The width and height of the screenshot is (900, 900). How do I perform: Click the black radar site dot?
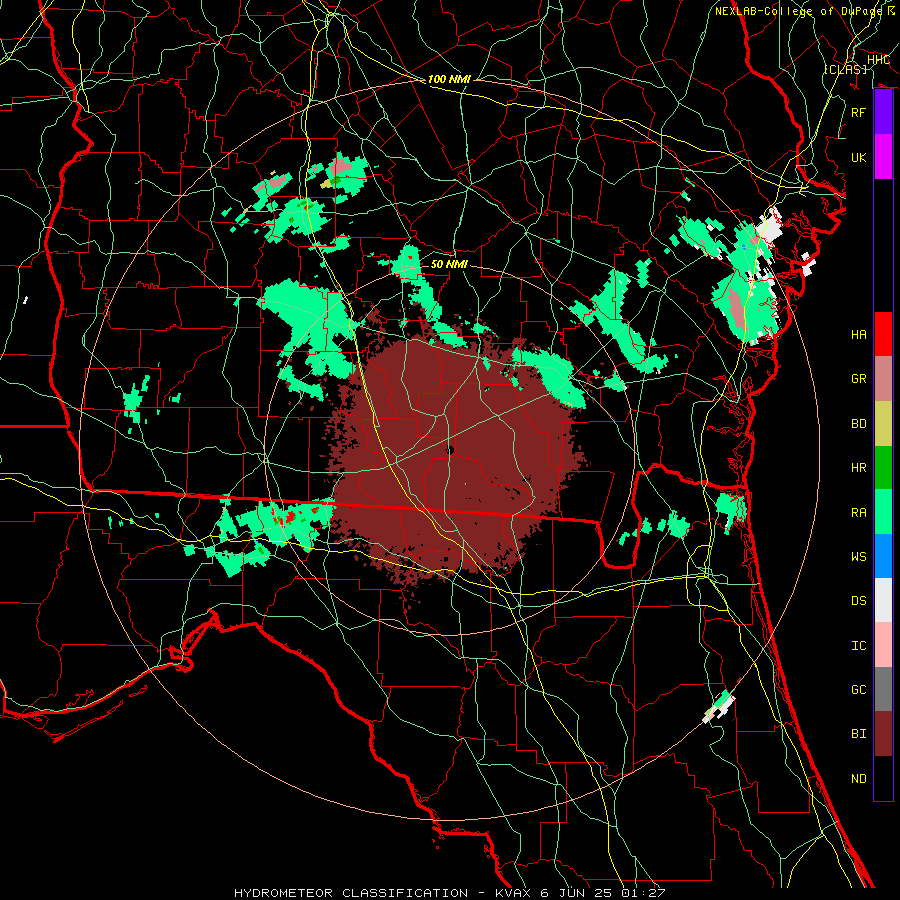(450, 450)
